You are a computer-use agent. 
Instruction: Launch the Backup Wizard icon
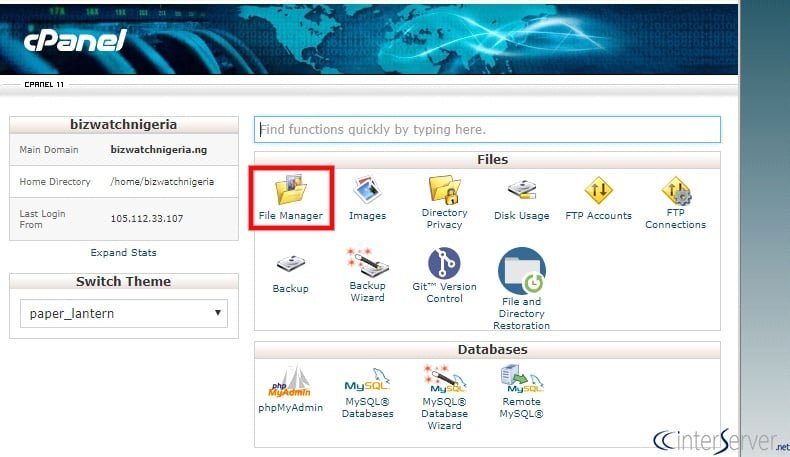pyautogui.click(x=367, y=264)
